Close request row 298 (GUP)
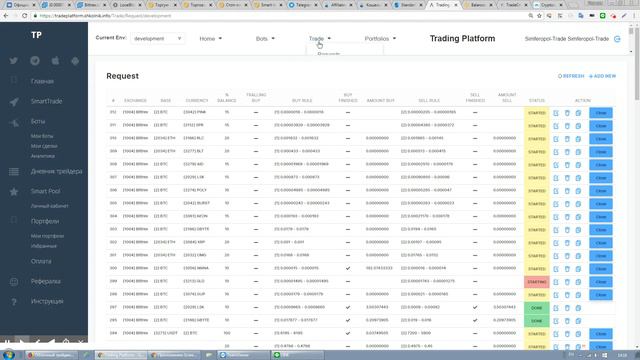This screenshot has height=360, width=640. (601, 295)
